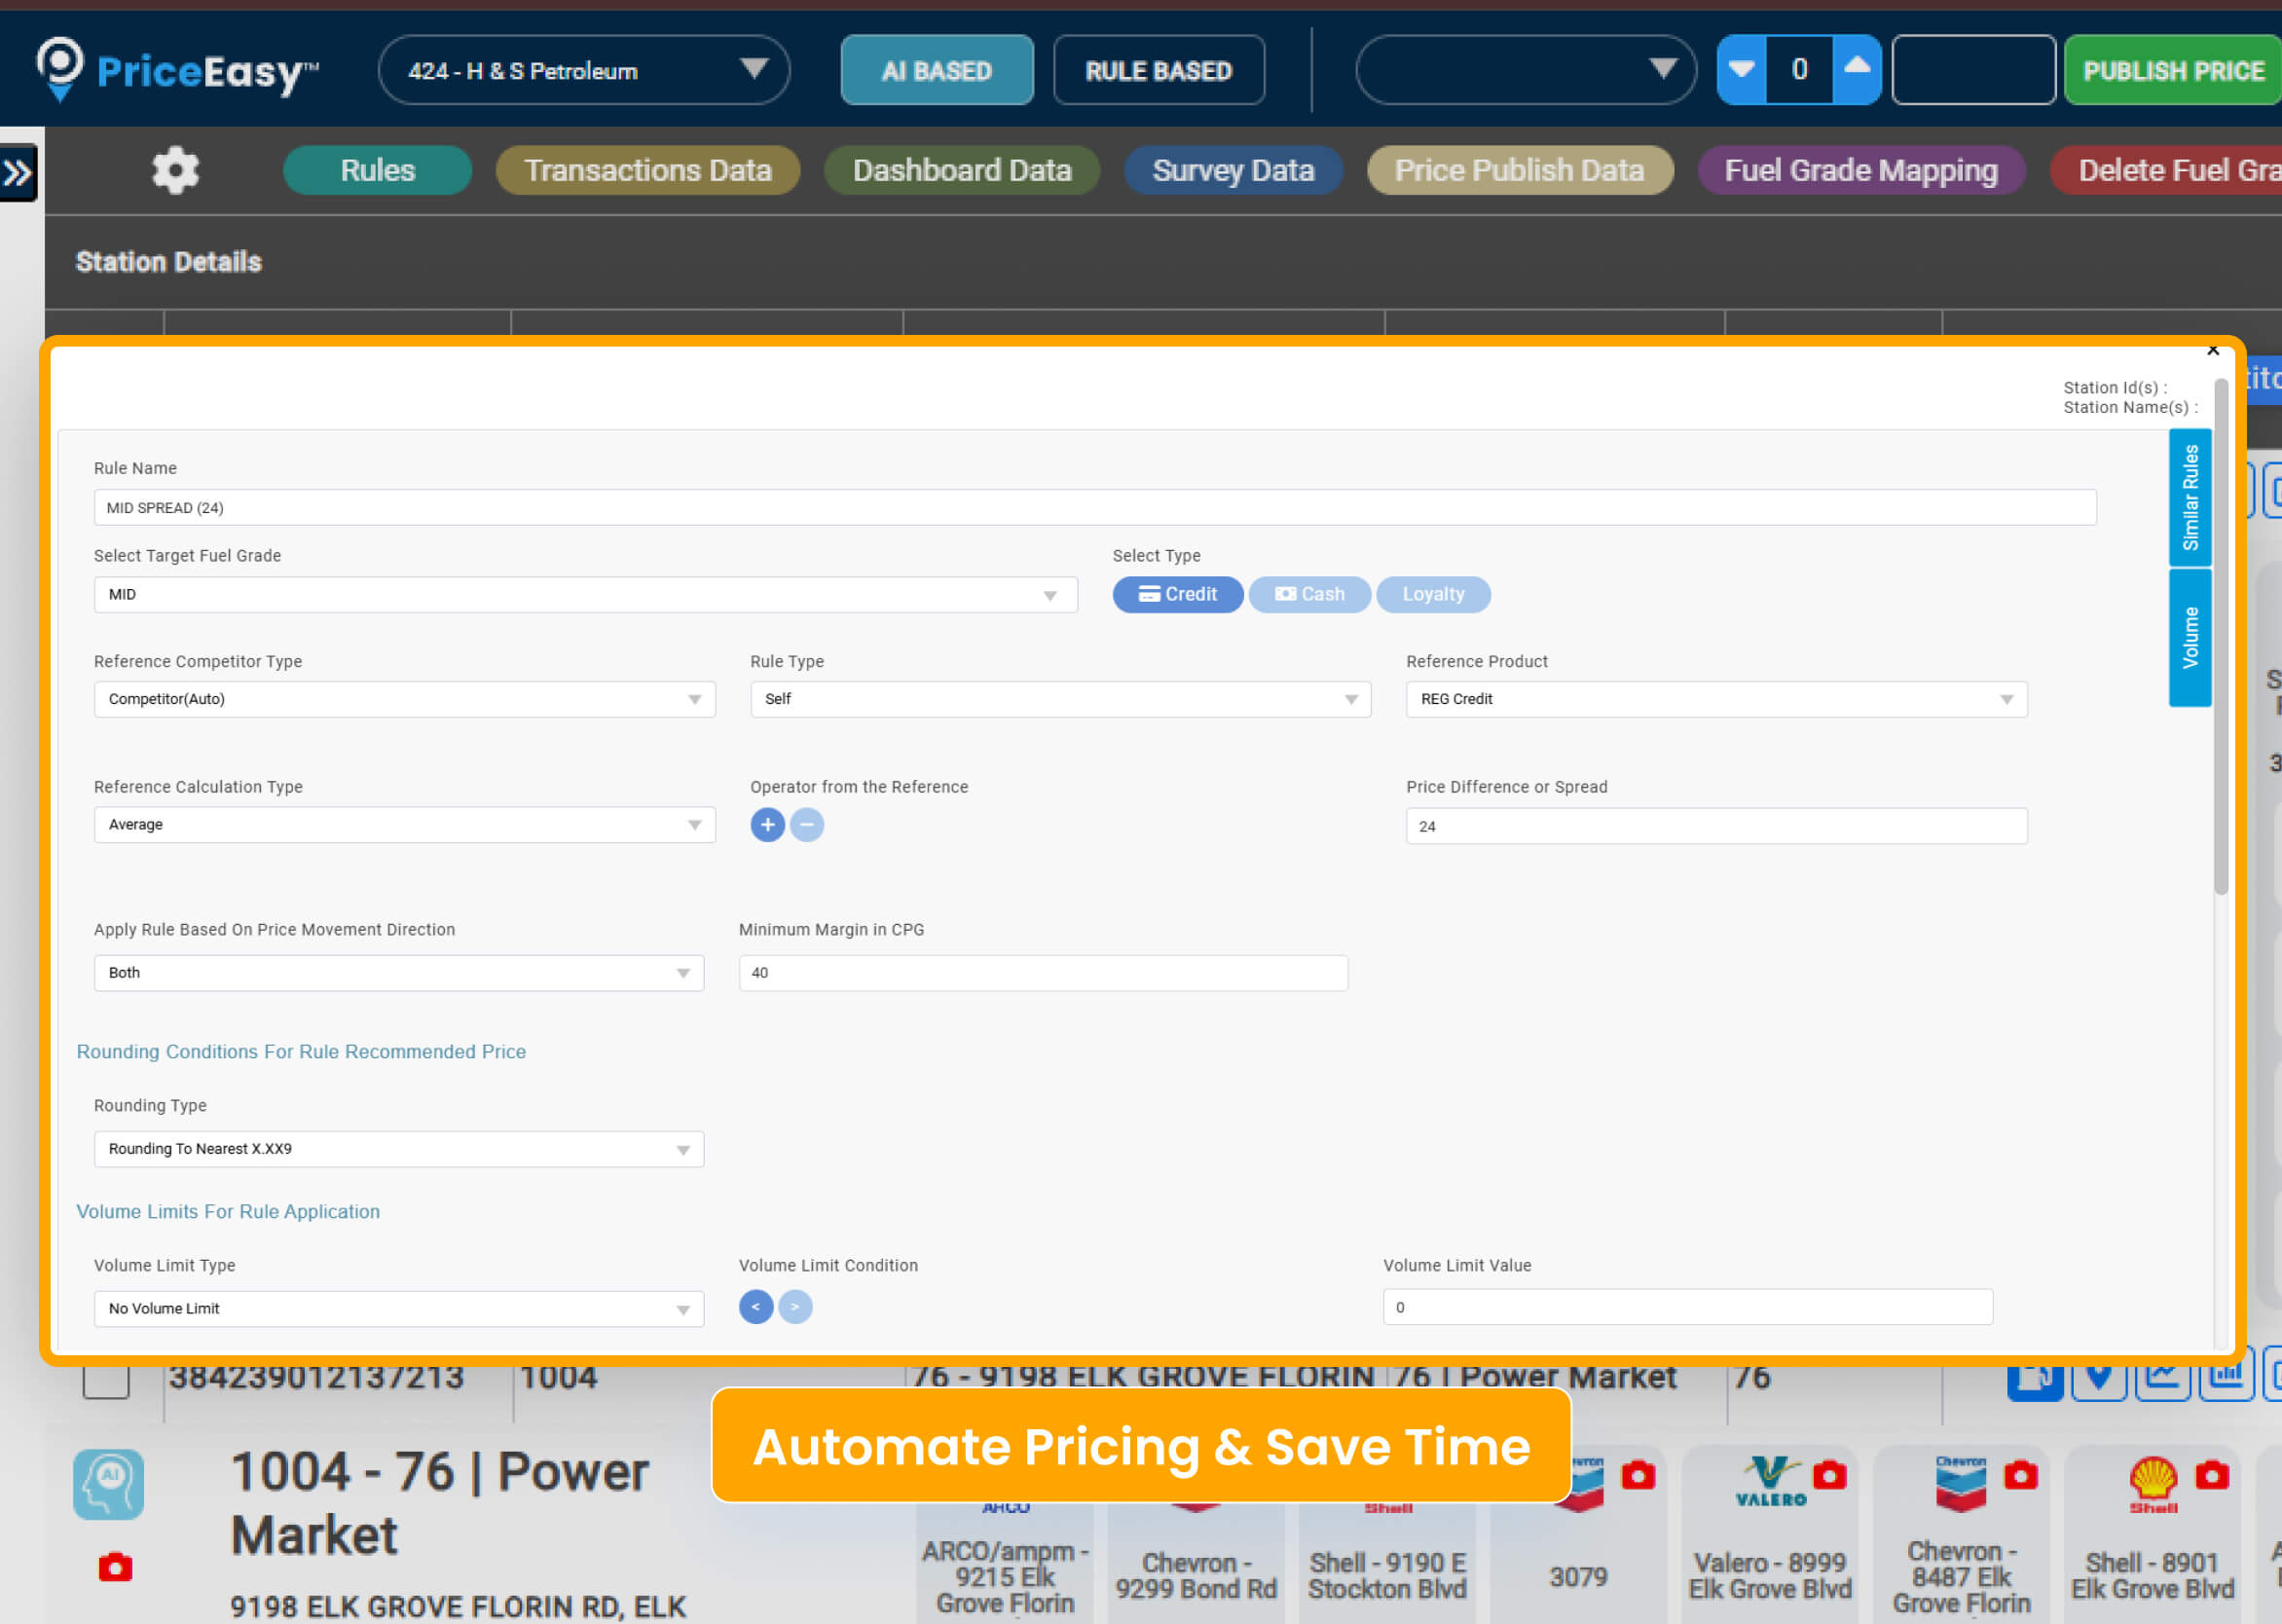Click the minus operator button
The width and height of the screenshot is (2282, 1624).
(x=807, y=825)
